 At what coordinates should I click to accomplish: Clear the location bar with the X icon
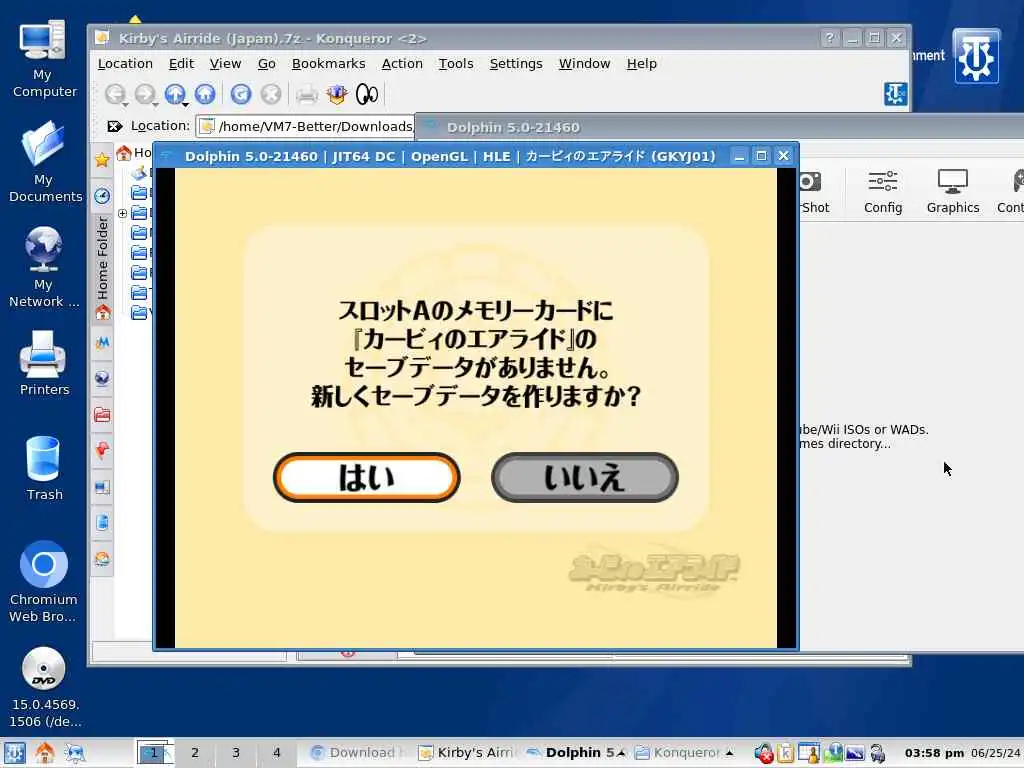[114, 126]
